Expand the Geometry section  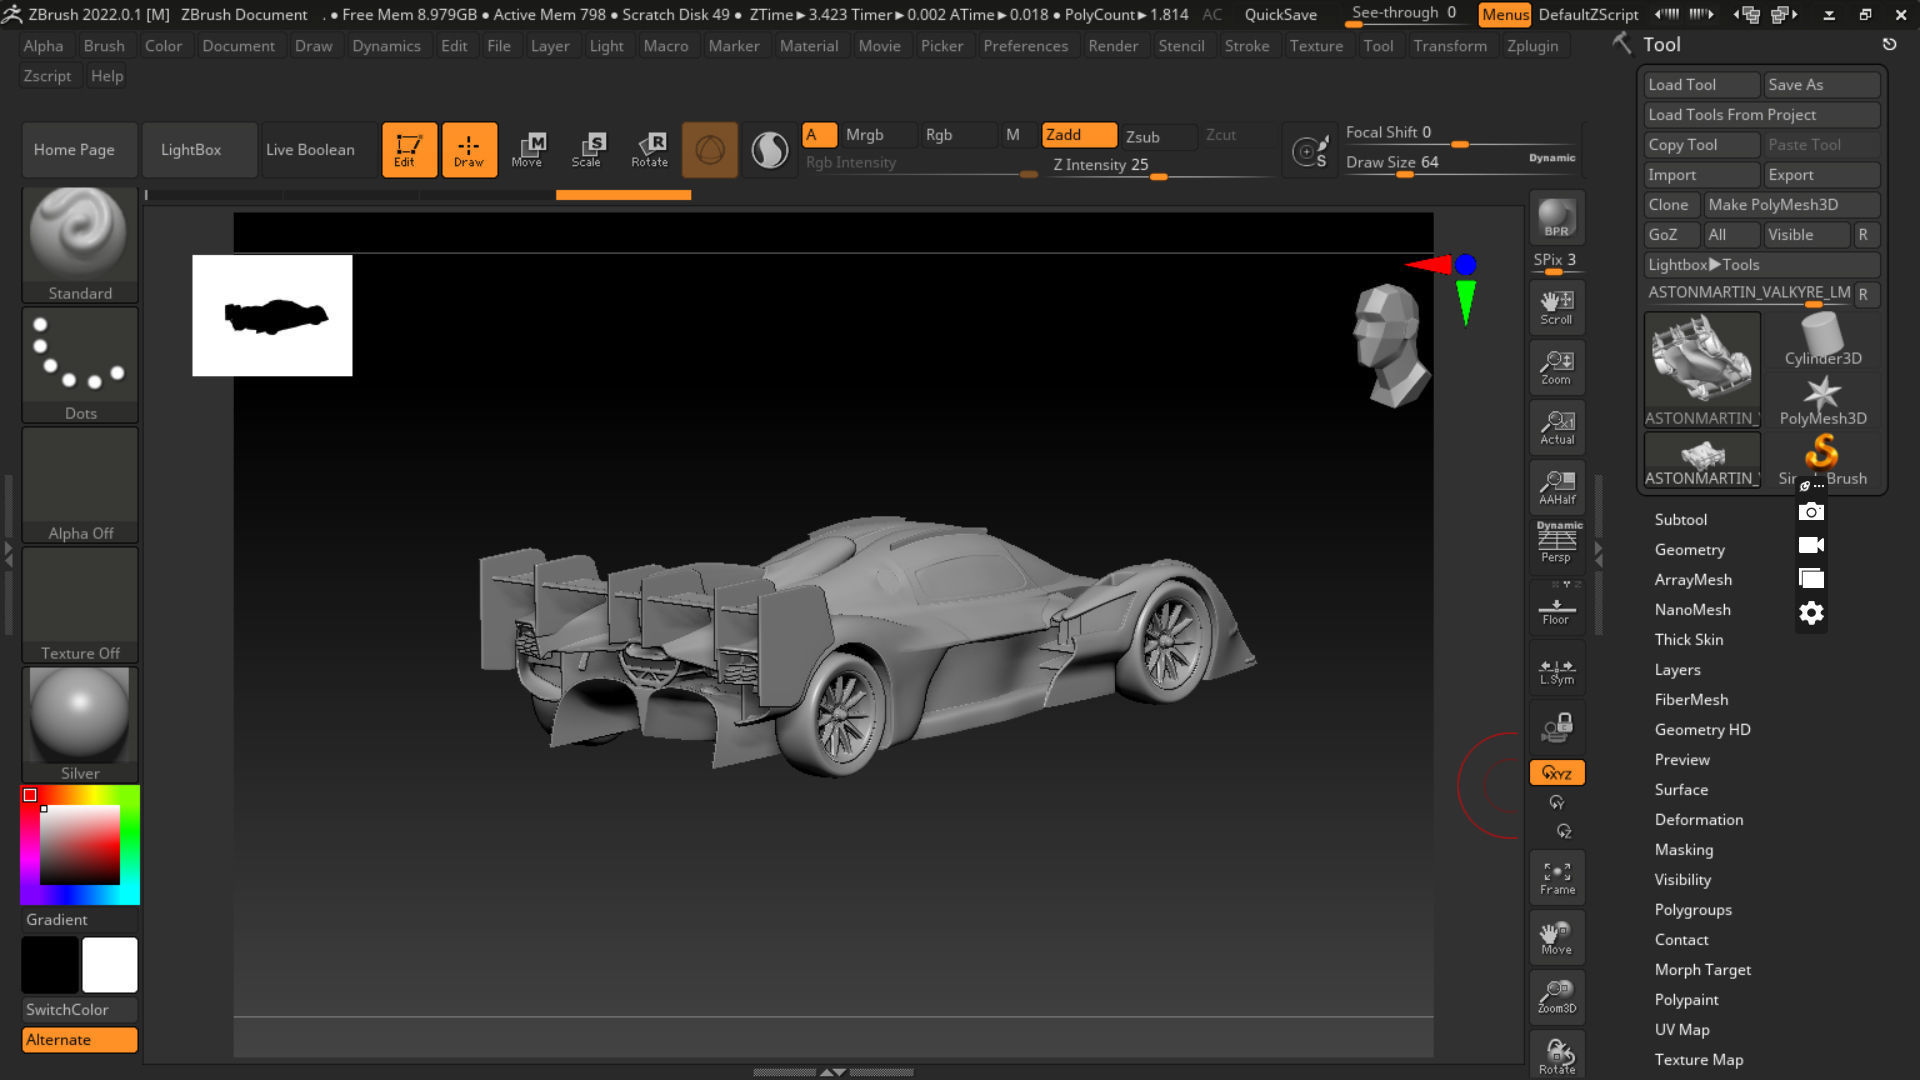coord(1690,549)
